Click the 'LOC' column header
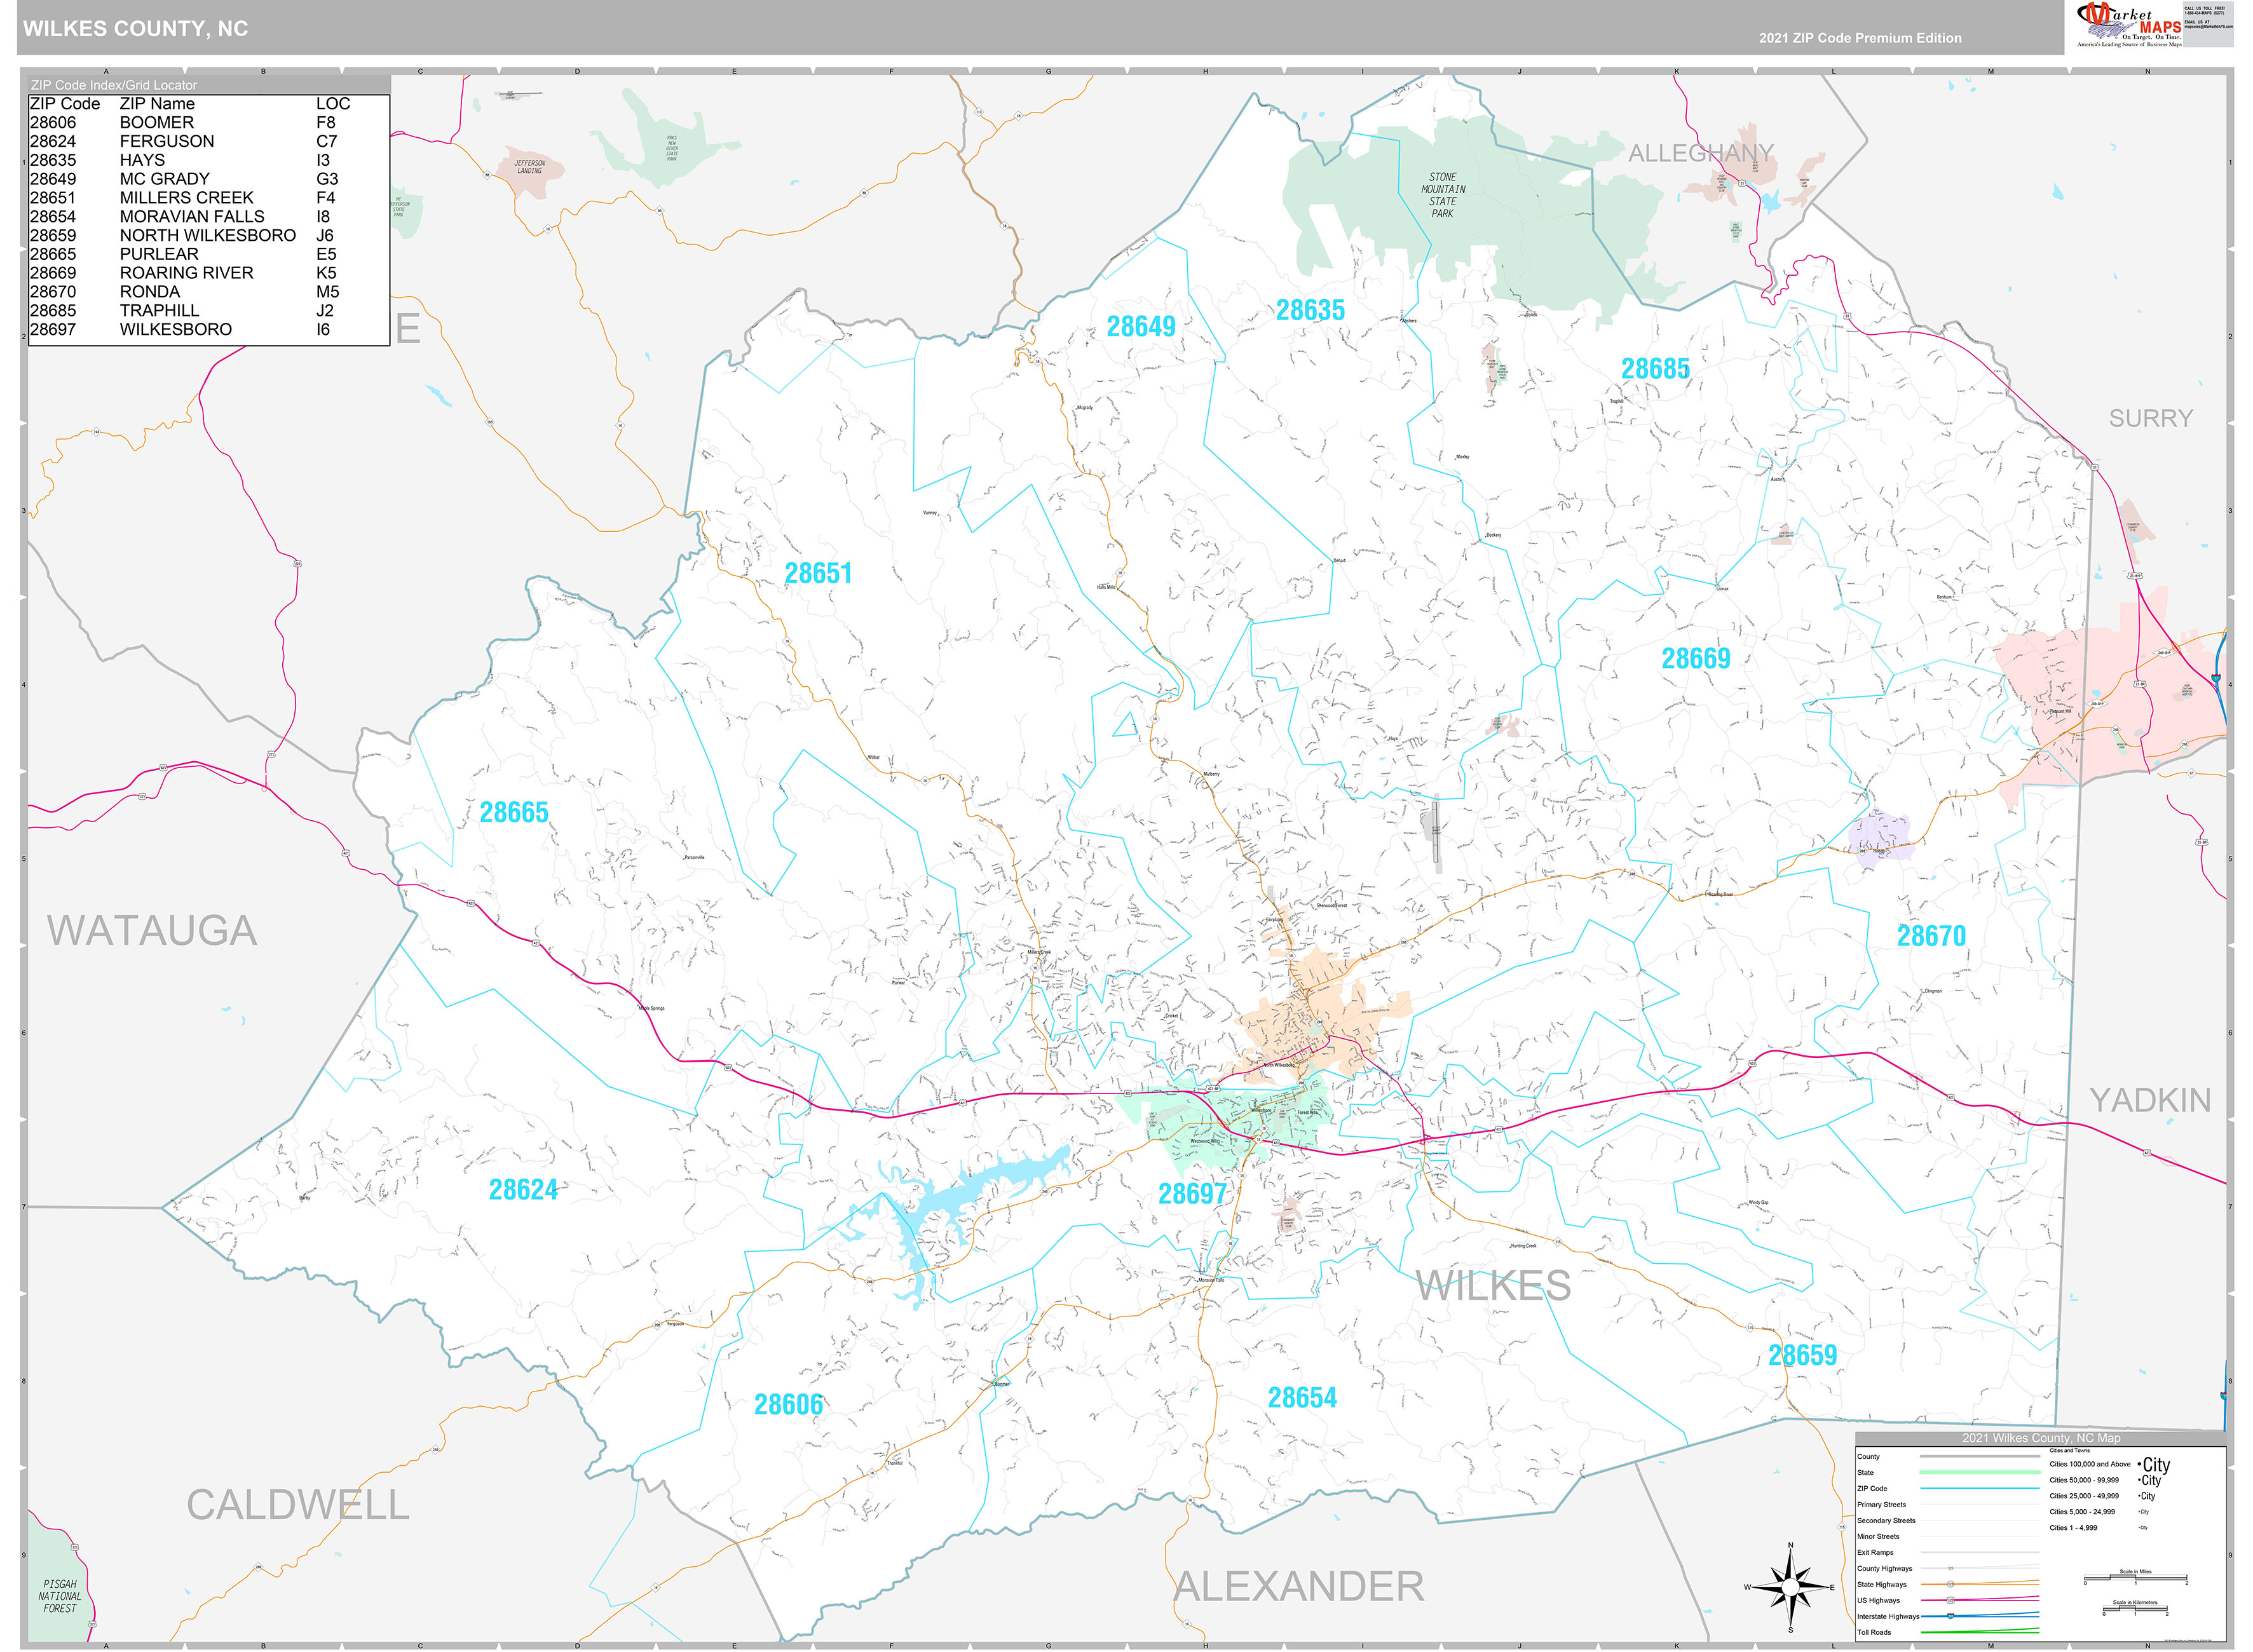 click(333, 104)
